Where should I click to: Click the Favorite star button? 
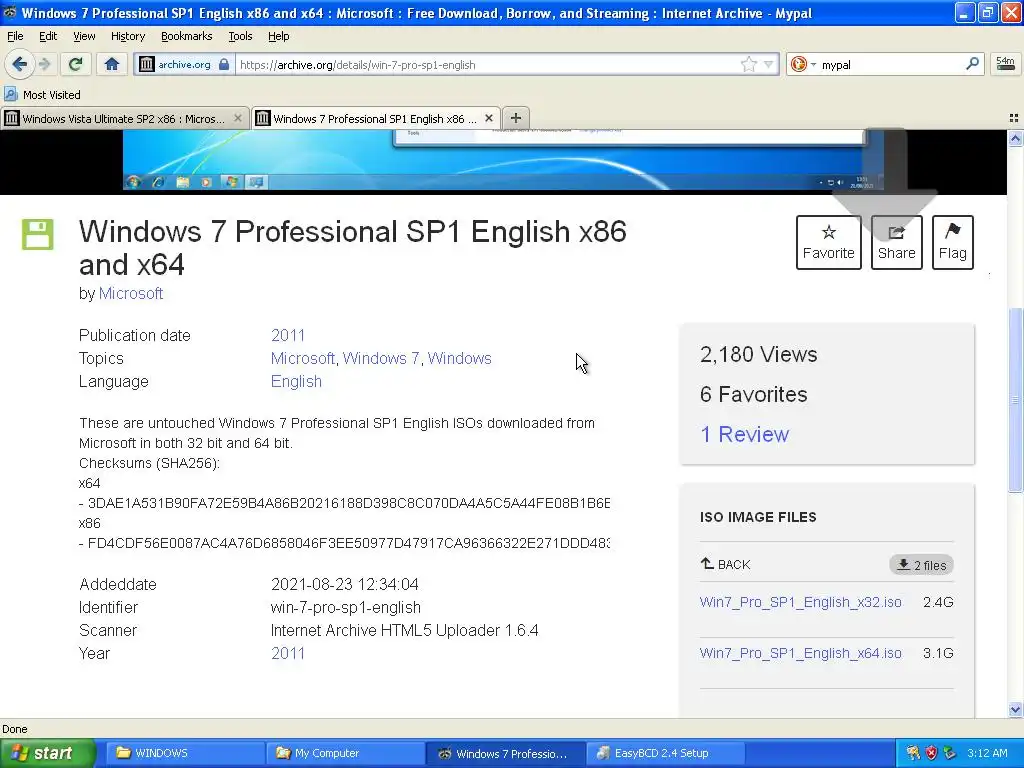click(x=828, y=242)
